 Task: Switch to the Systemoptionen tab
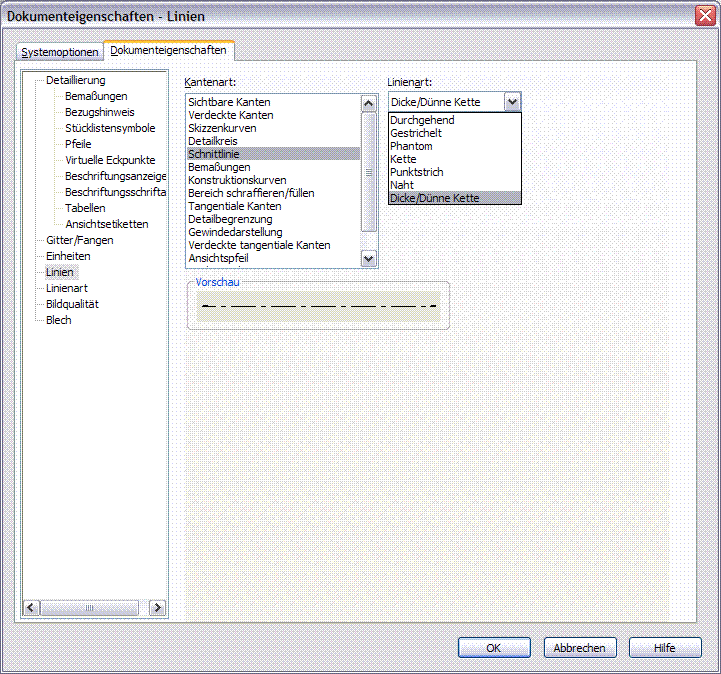pyautogui.click(x=59, y=52)
